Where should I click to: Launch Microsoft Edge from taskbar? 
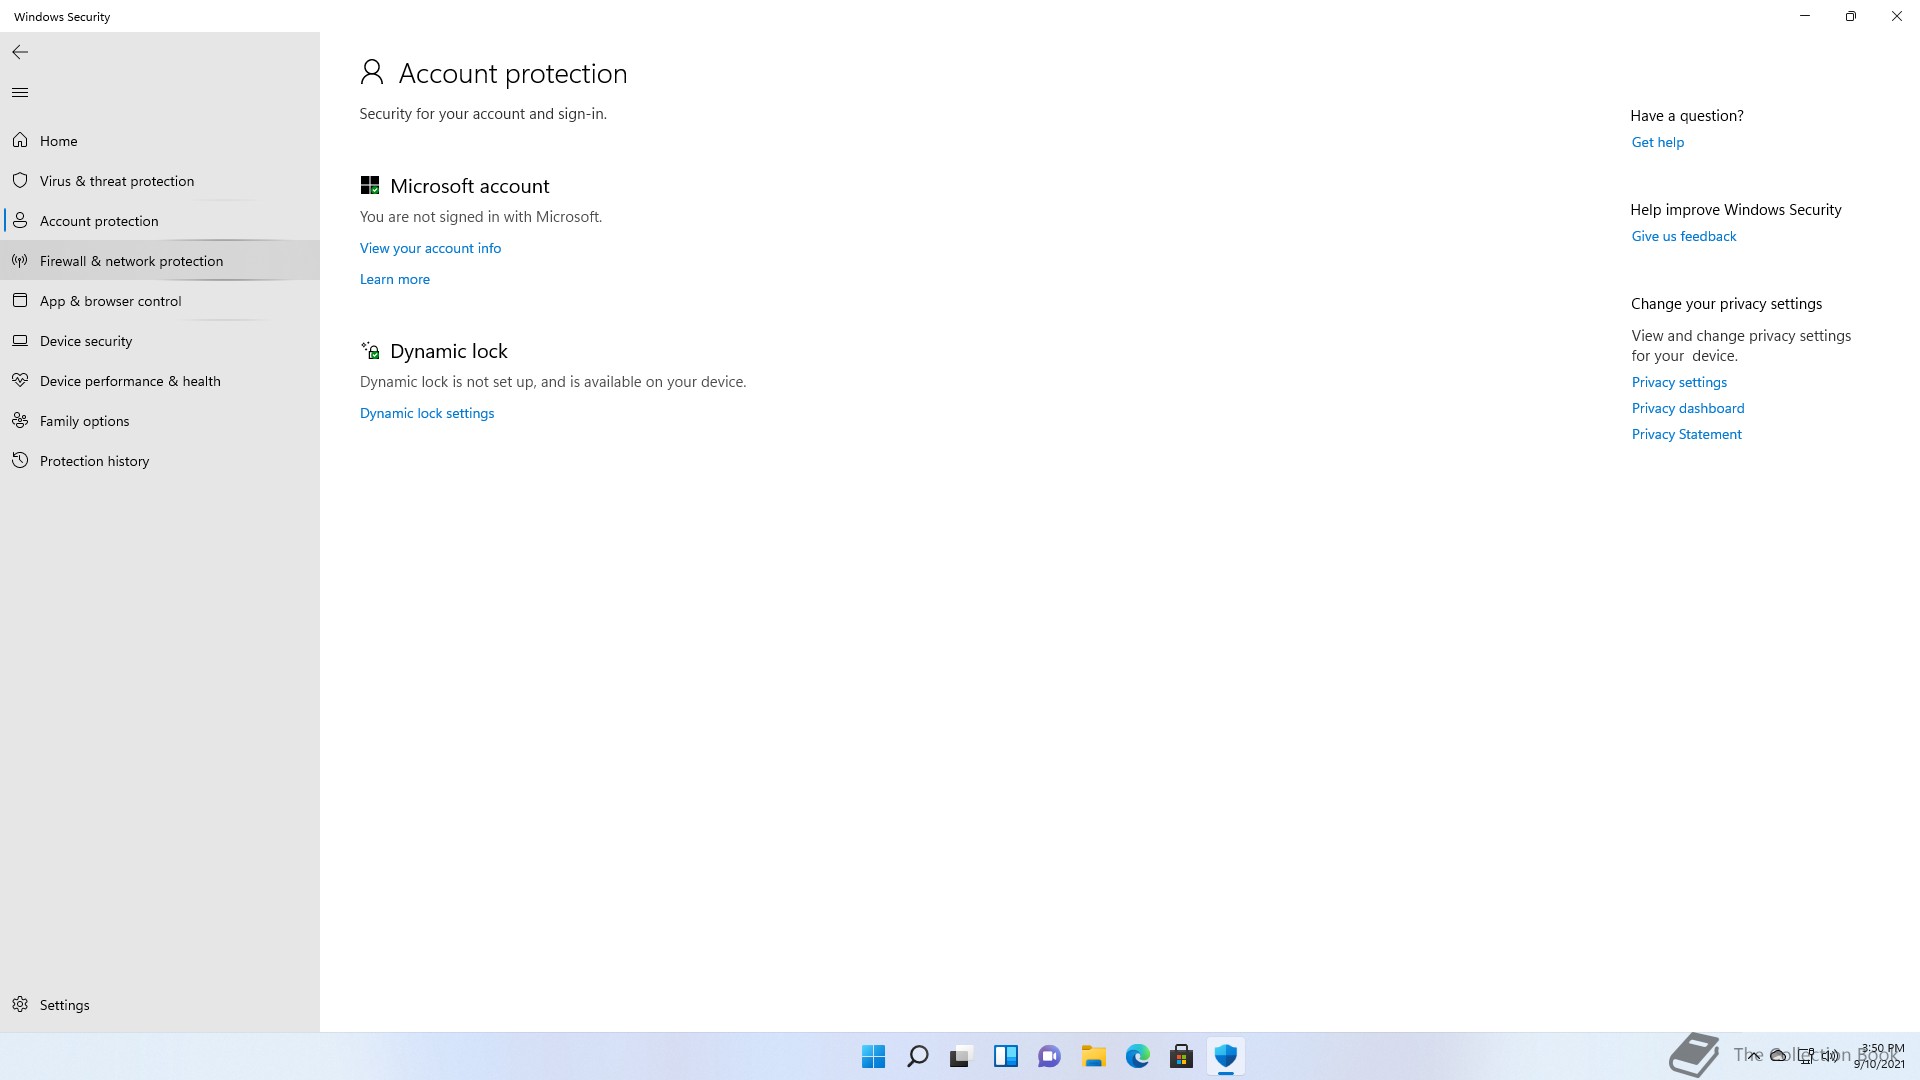pos(1137,1056)
